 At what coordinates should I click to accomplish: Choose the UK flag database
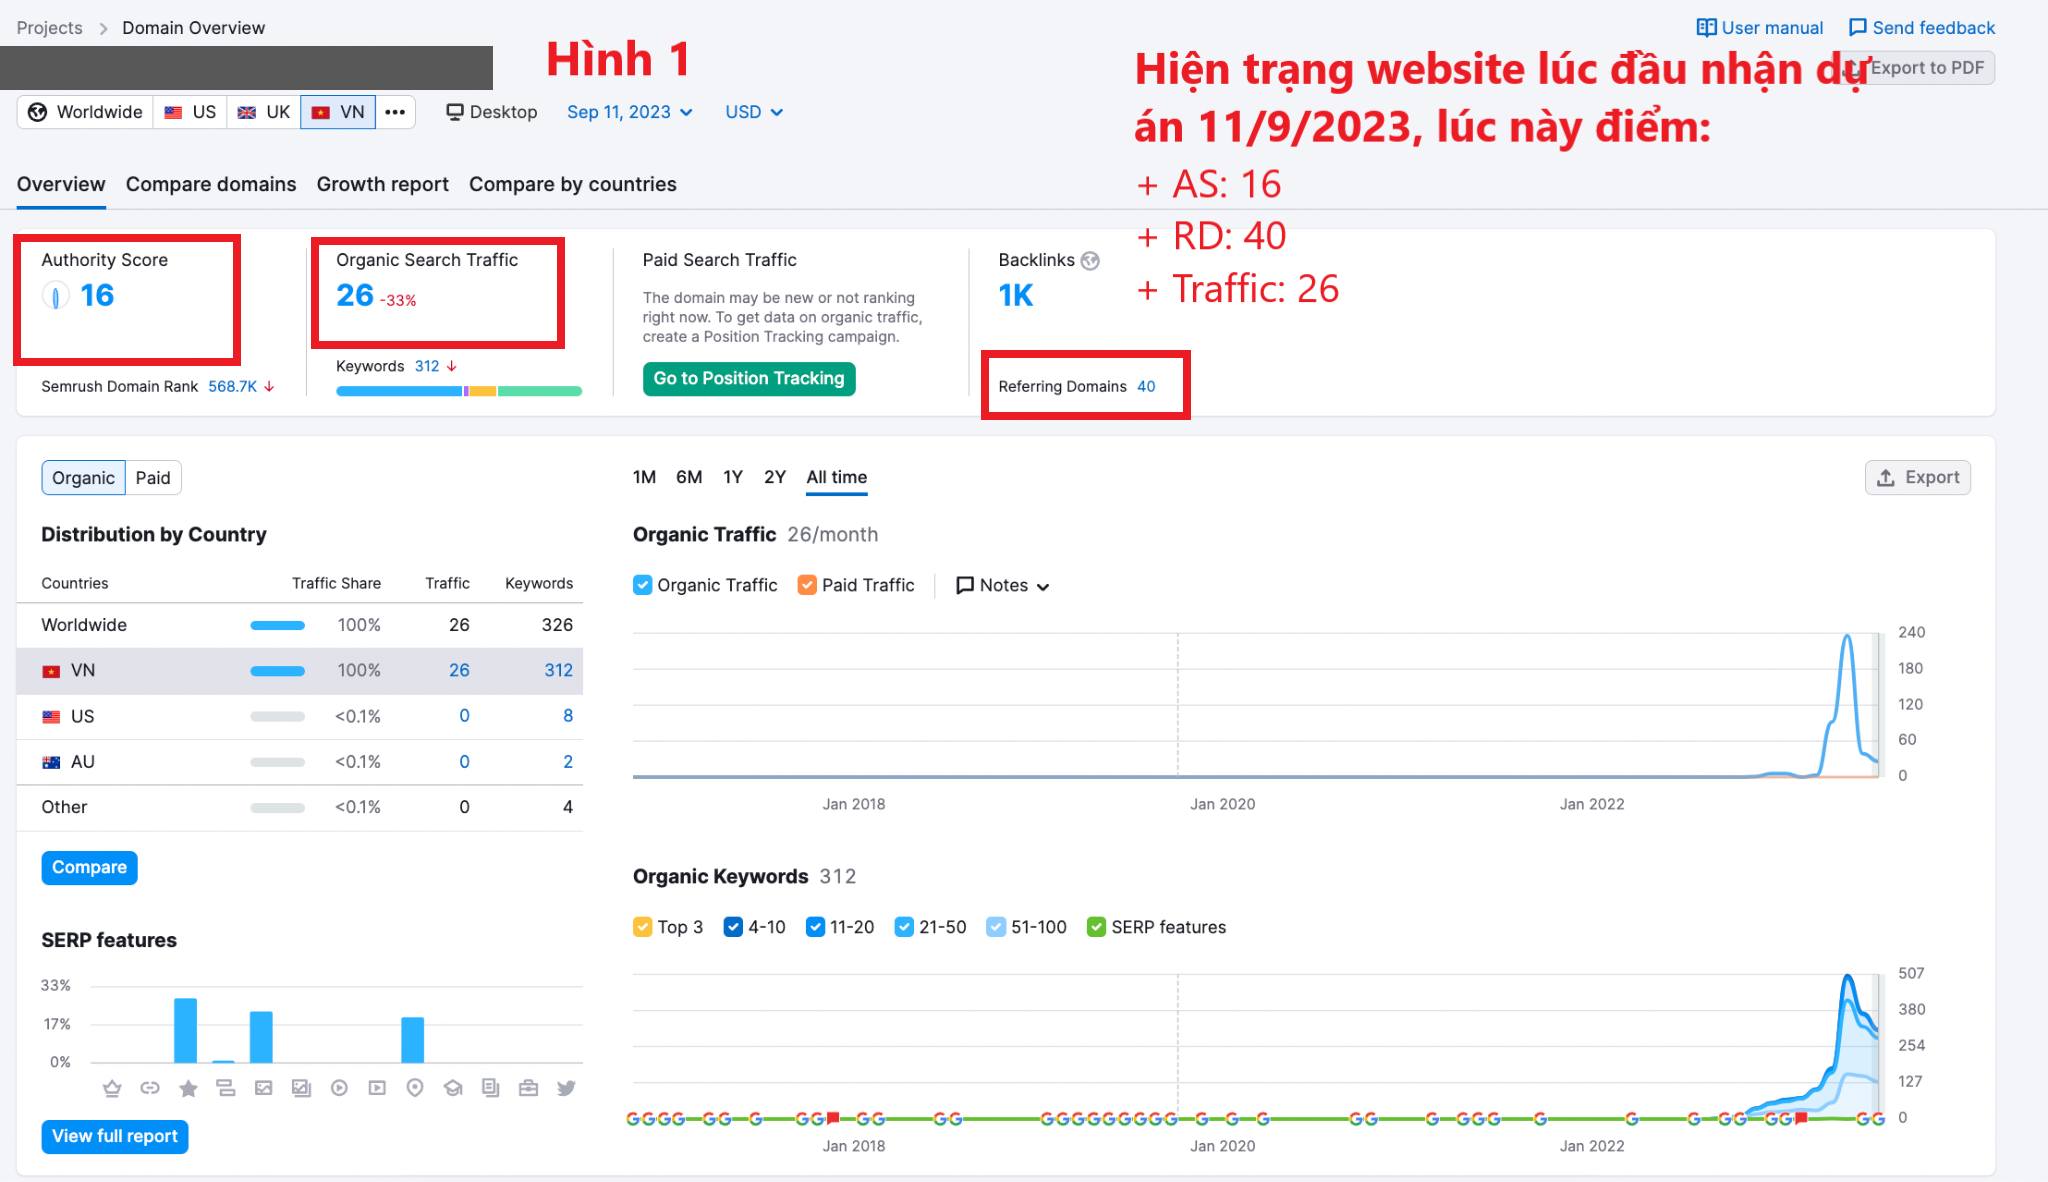pyautogui.click(x=264, y=112)
